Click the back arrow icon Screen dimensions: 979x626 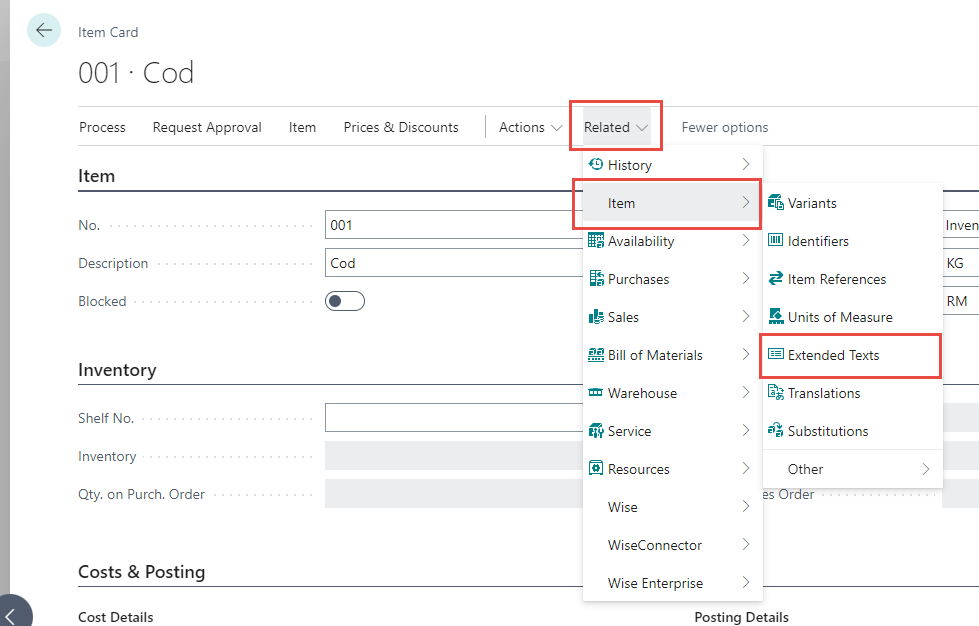pos(43,30)
